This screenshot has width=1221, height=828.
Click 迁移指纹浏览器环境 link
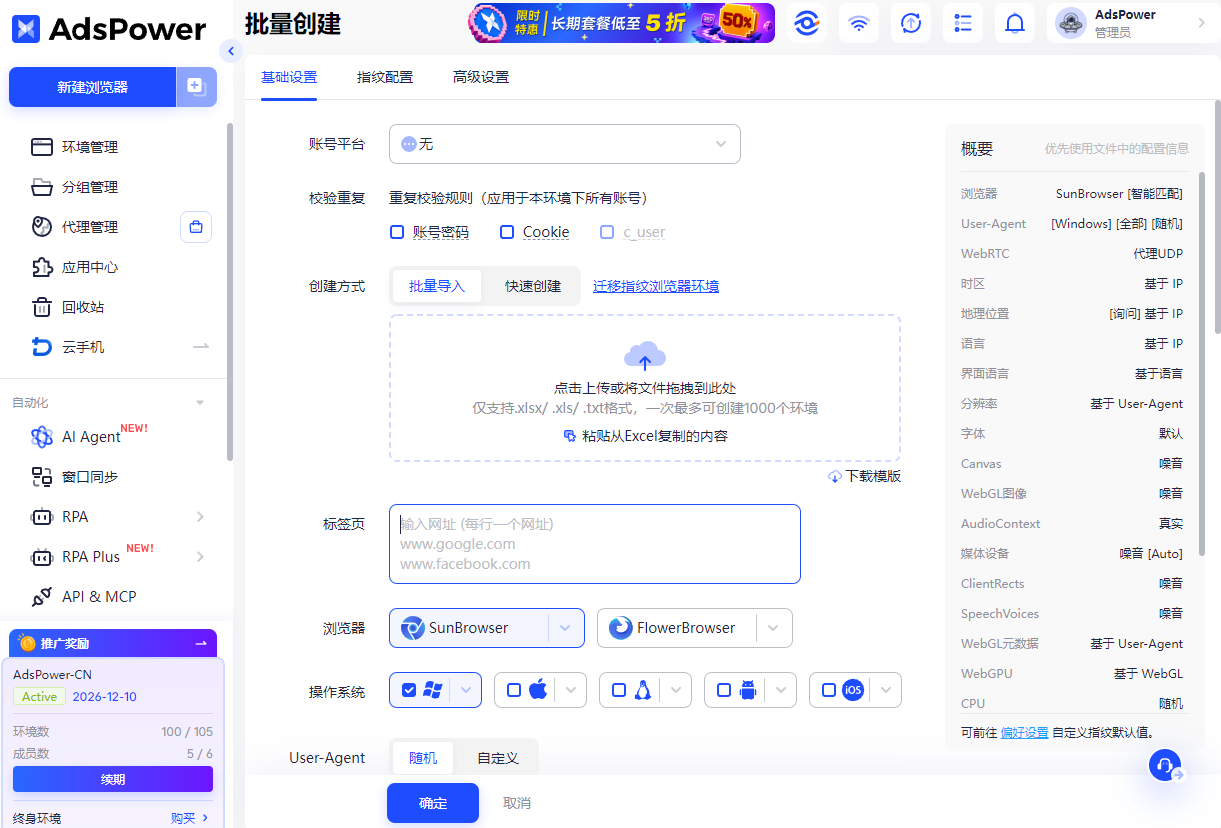tap(656, 286)
